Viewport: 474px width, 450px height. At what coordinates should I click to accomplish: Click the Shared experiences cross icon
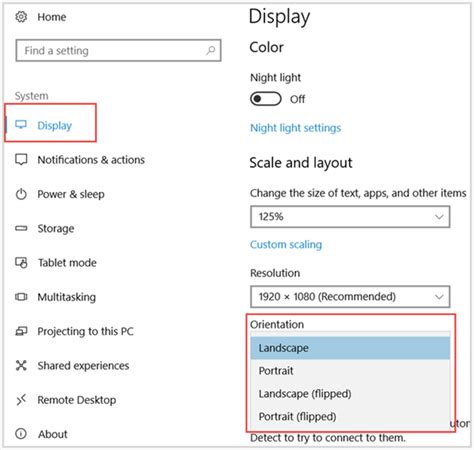(x=21, y=365)
